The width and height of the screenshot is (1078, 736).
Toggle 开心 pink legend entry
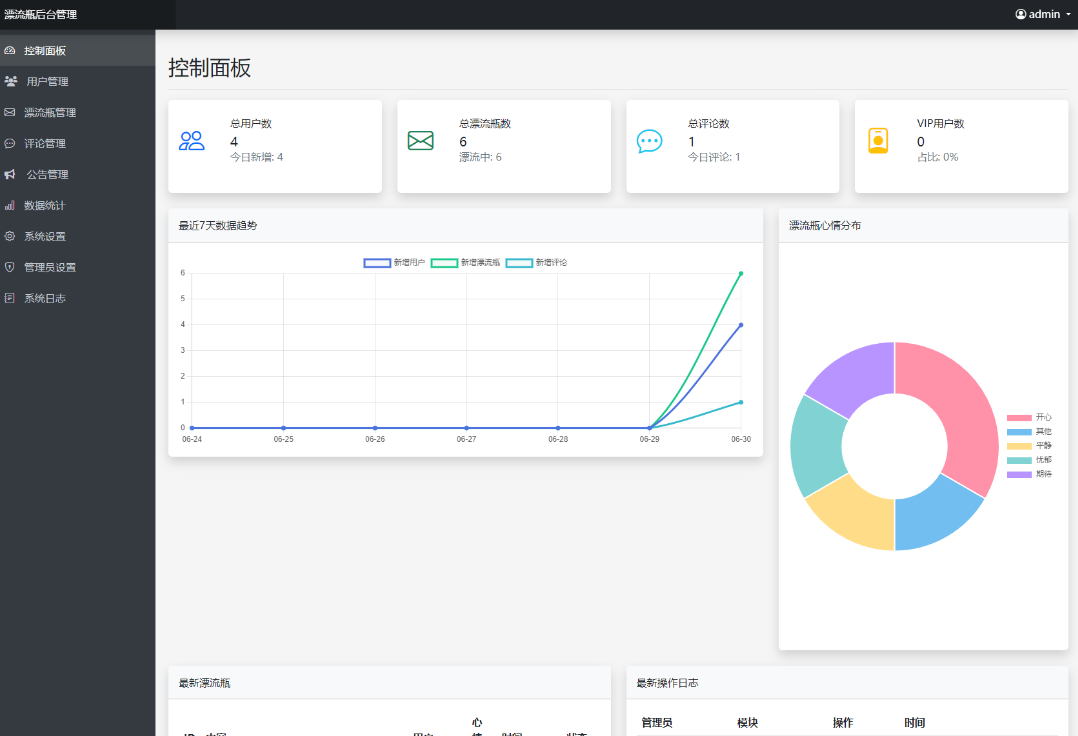1029,417
